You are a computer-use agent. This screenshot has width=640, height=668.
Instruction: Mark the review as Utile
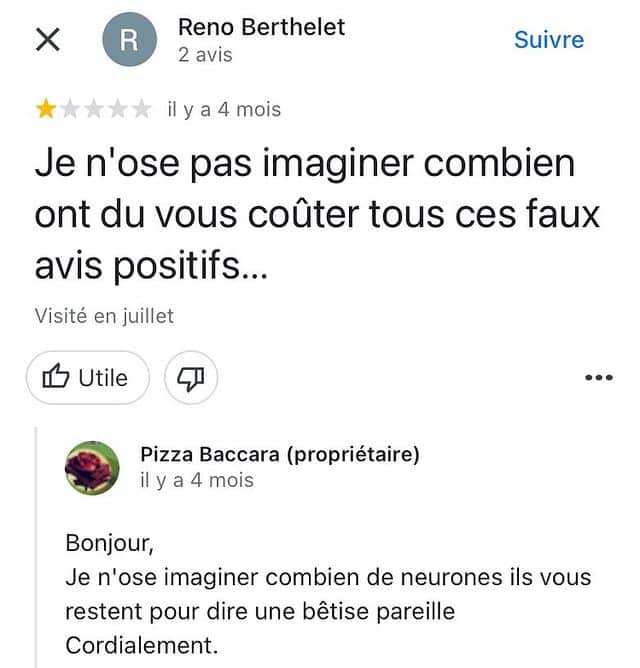[87, 377]
